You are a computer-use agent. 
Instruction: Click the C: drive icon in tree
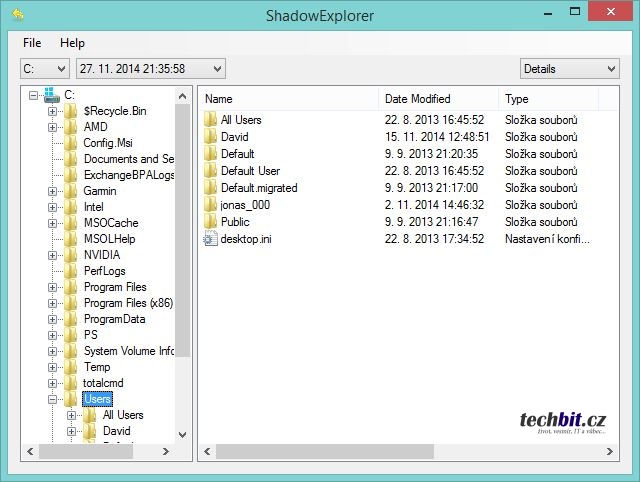pyautogui.click(x=52, y=95)
